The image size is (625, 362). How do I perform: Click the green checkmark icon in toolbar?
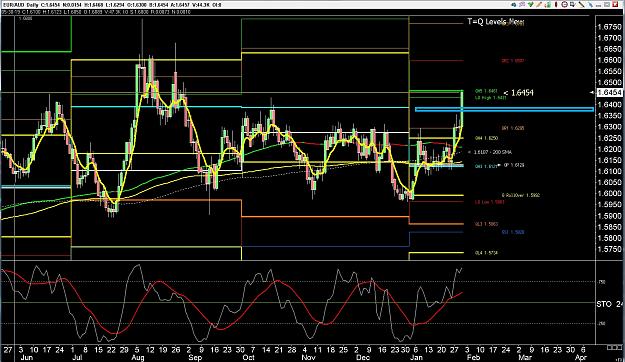point(531,4)
